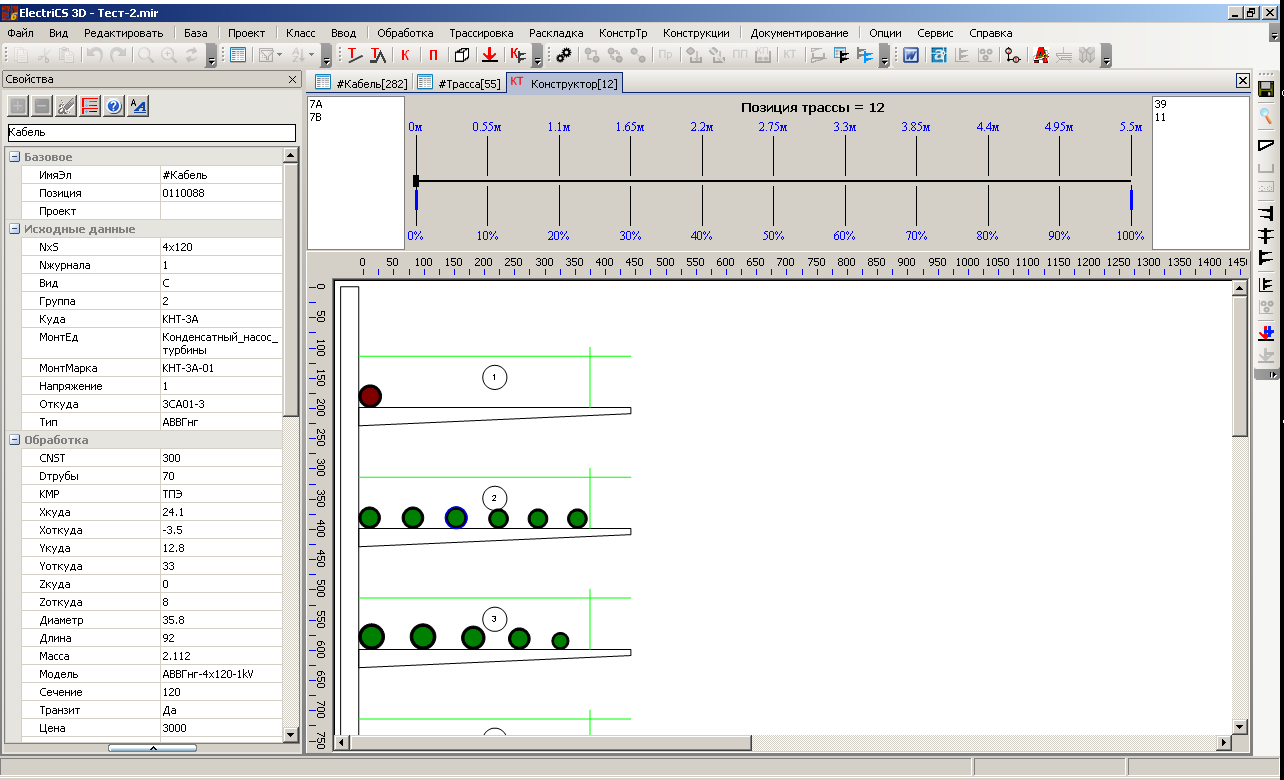1284x780 pixels.
Task: Click the red П toolbar icon
Action: tap(433, 56)
